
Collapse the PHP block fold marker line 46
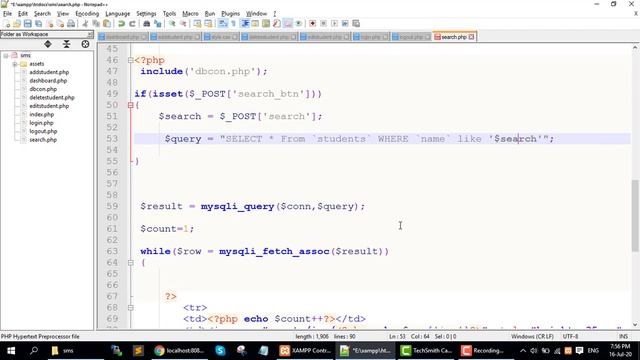(131, 60)
